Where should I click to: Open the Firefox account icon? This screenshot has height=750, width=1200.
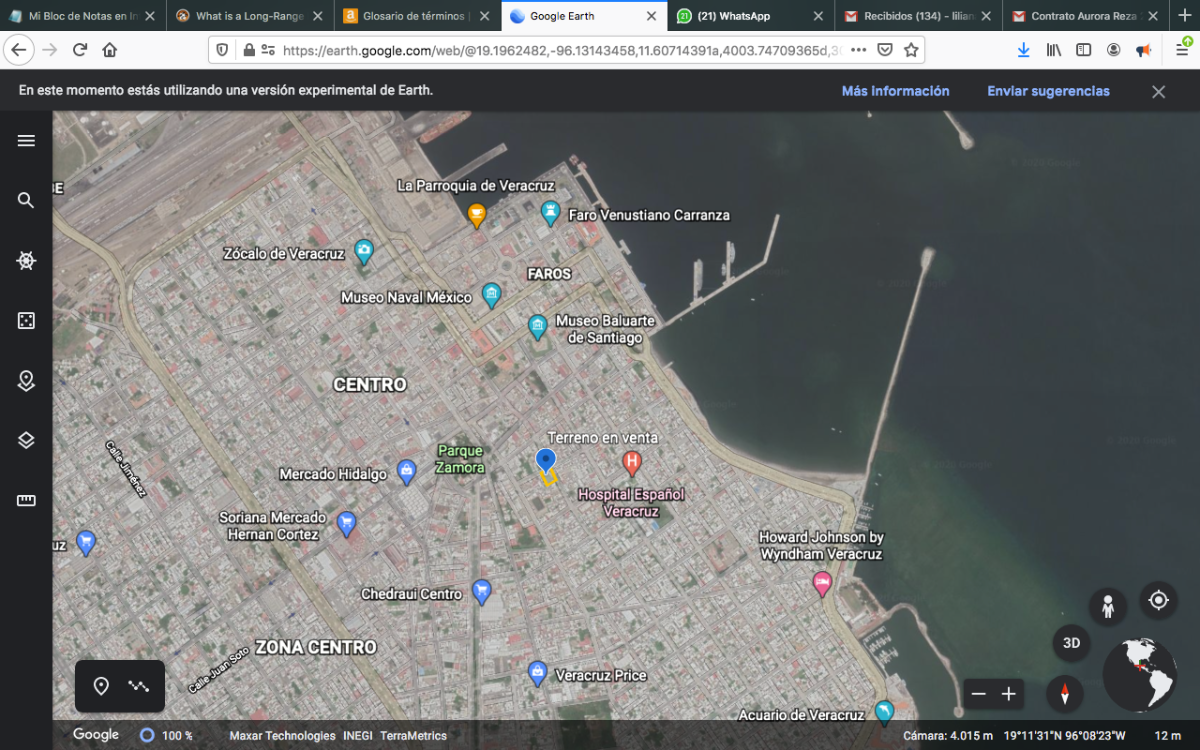click(x=1114, y=50)
